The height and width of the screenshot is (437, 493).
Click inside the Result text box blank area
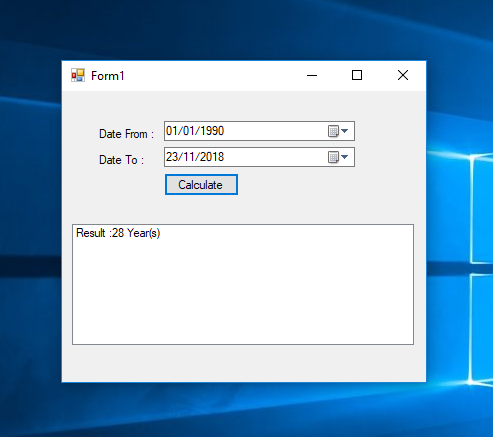click(243, 293)
